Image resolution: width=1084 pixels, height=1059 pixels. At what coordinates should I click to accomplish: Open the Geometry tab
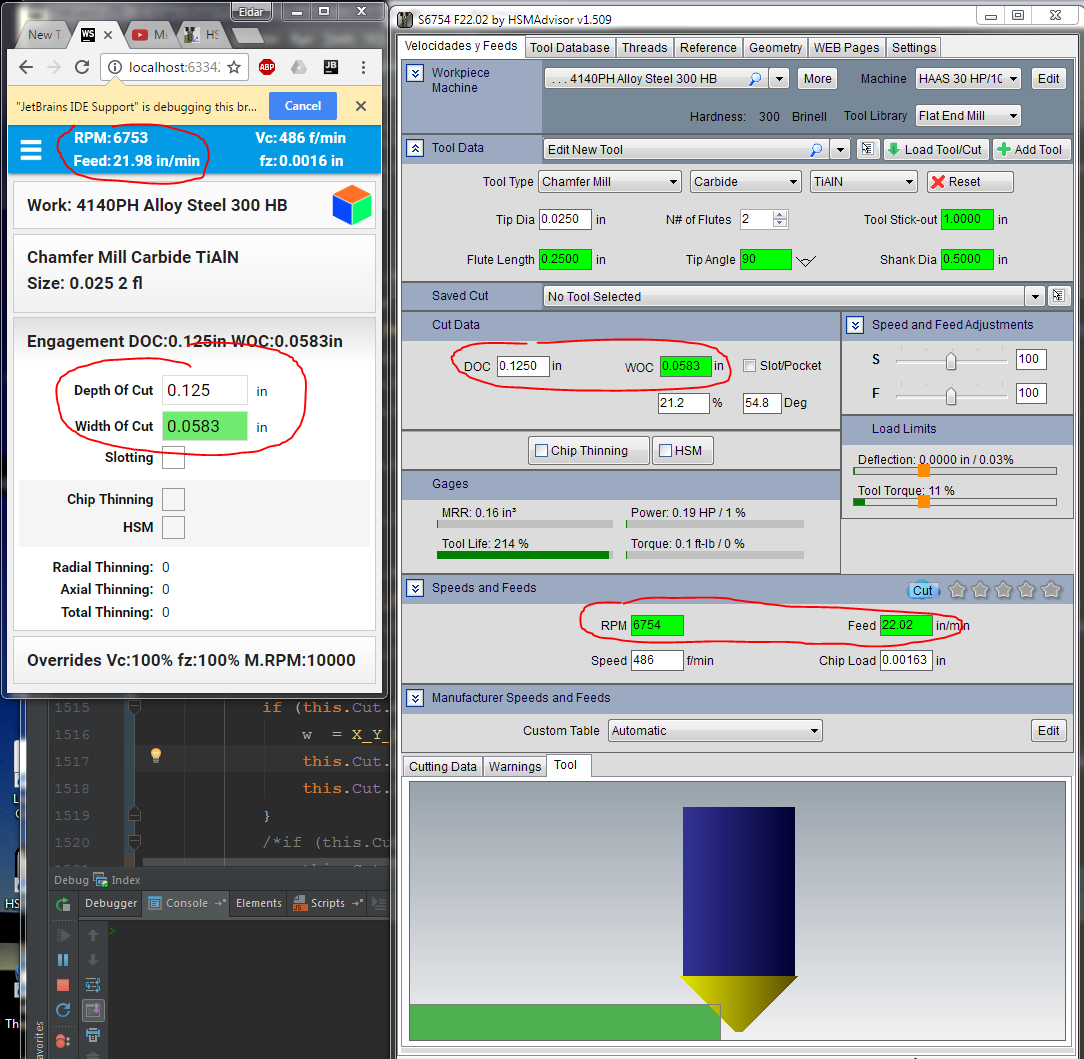tap(775, 48)
